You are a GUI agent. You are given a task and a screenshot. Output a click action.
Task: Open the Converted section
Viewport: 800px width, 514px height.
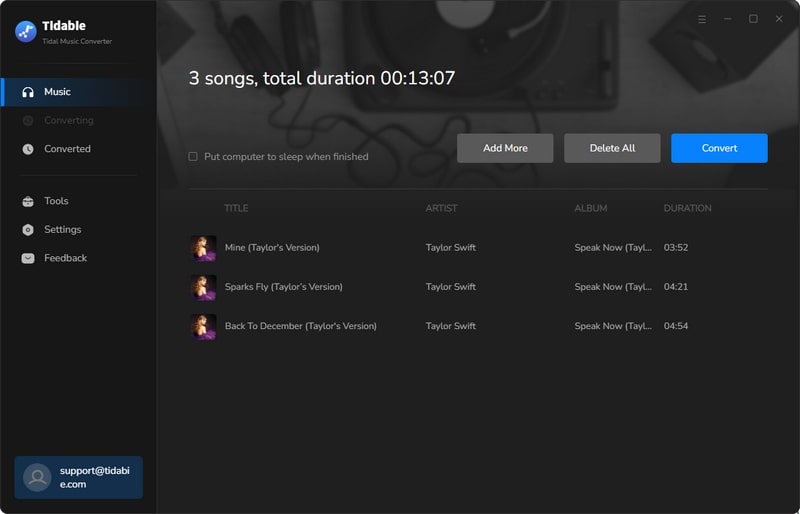point(67,149)
